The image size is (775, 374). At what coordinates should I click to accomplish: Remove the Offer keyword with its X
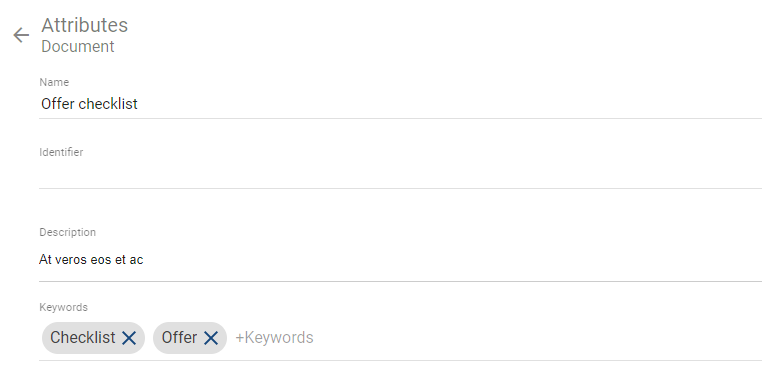click(211, 338)
